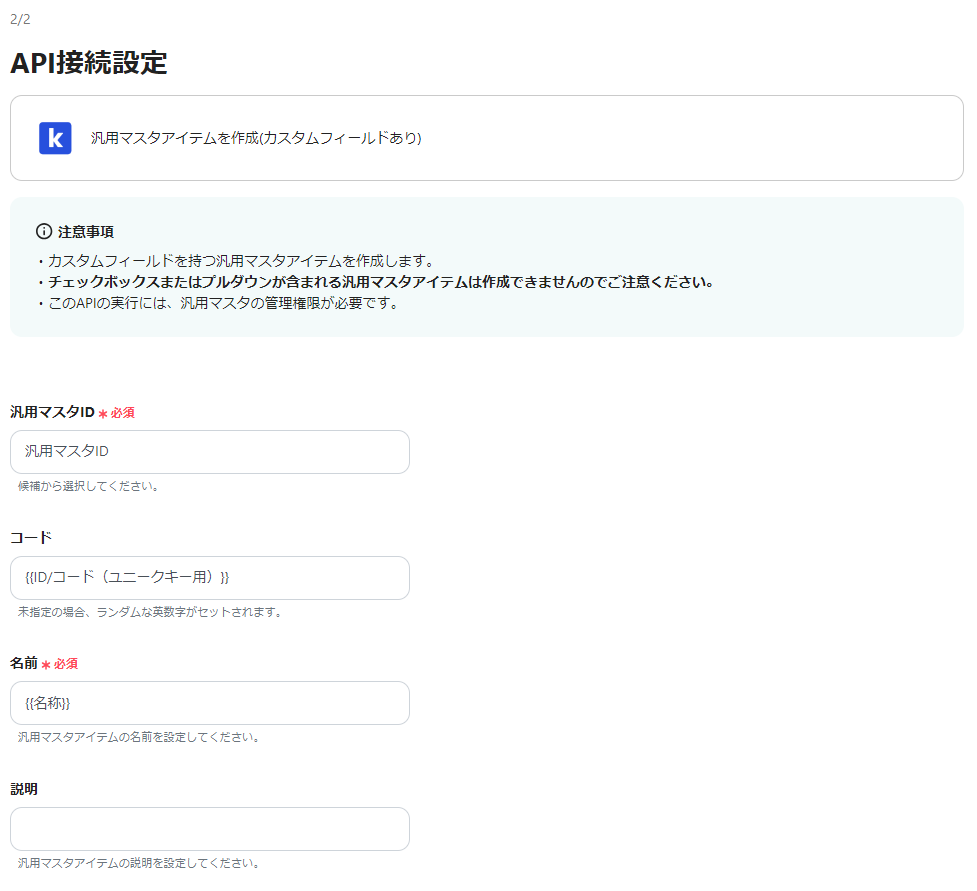Screen dimensions: 977x891
Task: Click the 2/2 step indicator
Action: pyautogui.click(x=21, y=16)
